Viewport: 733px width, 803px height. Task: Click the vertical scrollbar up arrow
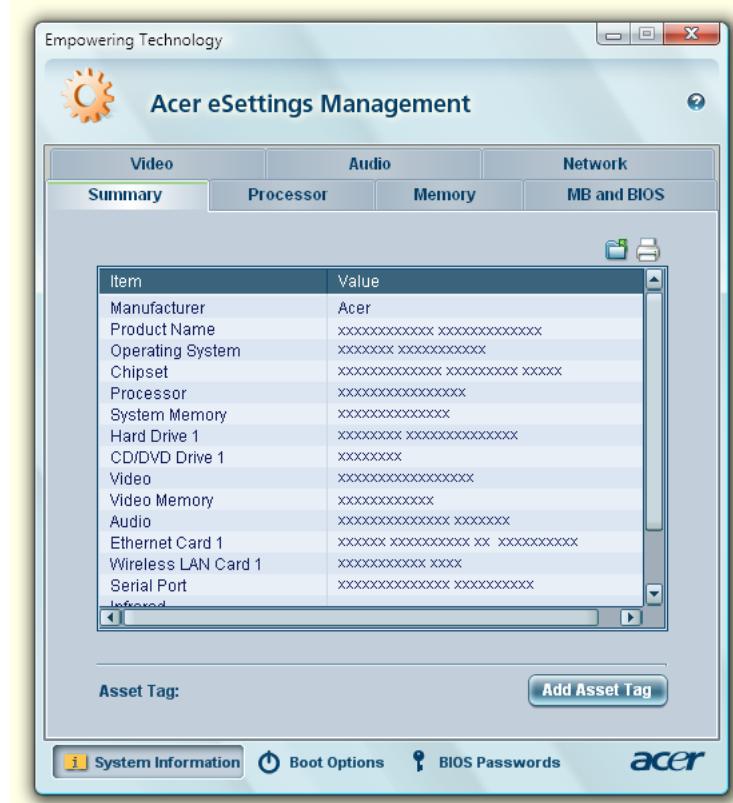click(654, 280)
